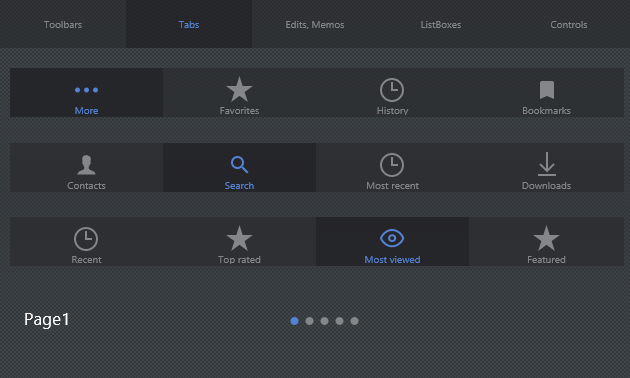This screenshot has width=630, height=378.
Task: Go to the fifth page indicator dot
Action: [x=354, y=321]
